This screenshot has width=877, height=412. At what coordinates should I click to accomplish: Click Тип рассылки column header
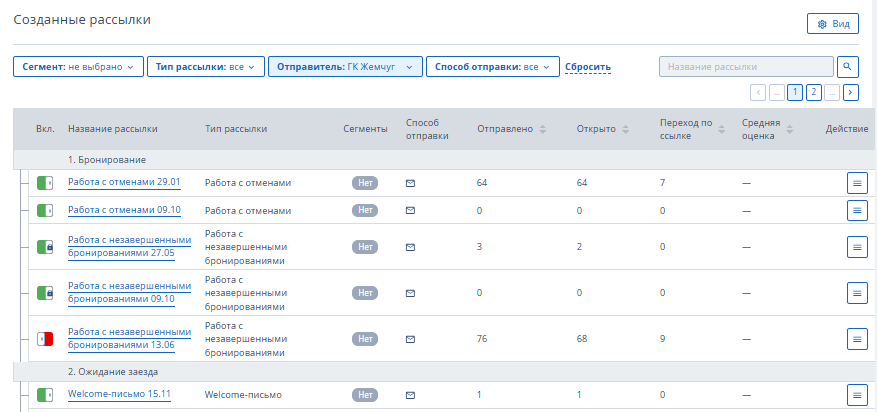click(x=236, y=129)
